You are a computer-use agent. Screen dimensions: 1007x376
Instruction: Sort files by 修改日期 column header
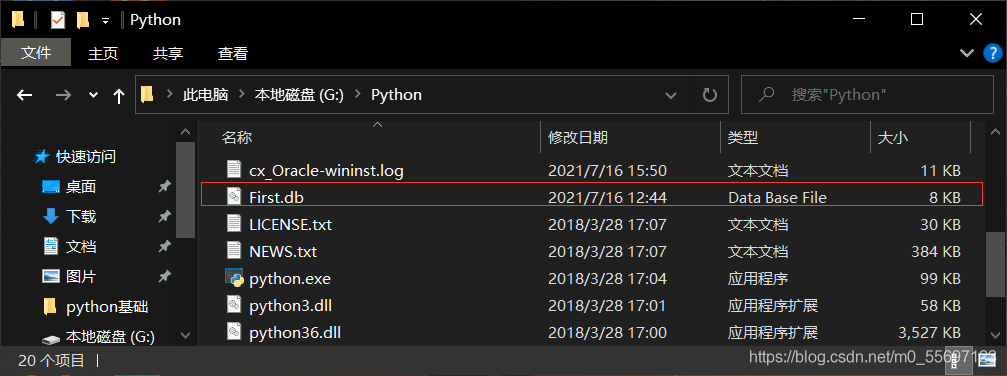click(x=577, y=137)
